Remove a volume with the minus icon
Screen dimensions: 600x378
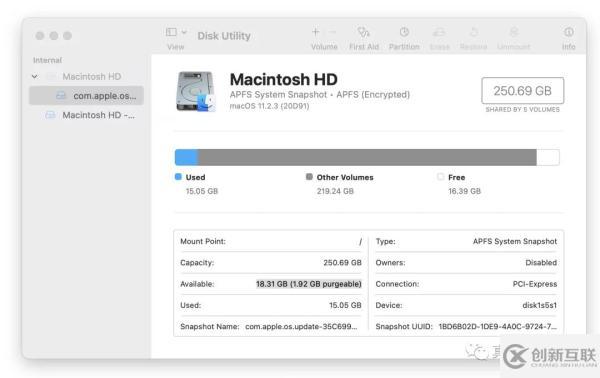point(333,32)
